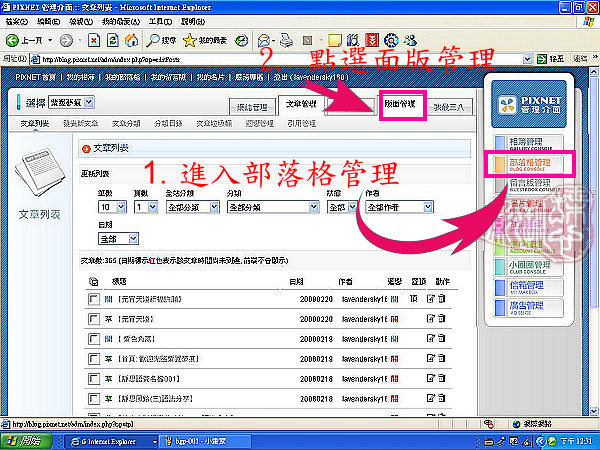Image resolution: width=600 pixels, height=450 pixels.
Task: Tick the checkbox for 紫色角落 article
Action: click(x=93, y=339)
